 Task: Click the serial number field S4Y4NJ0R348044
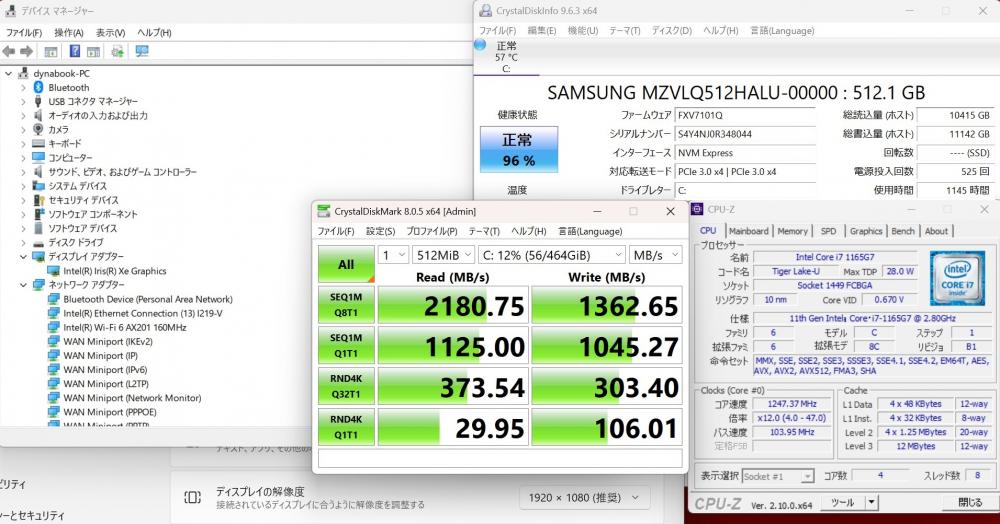(745, 134)
